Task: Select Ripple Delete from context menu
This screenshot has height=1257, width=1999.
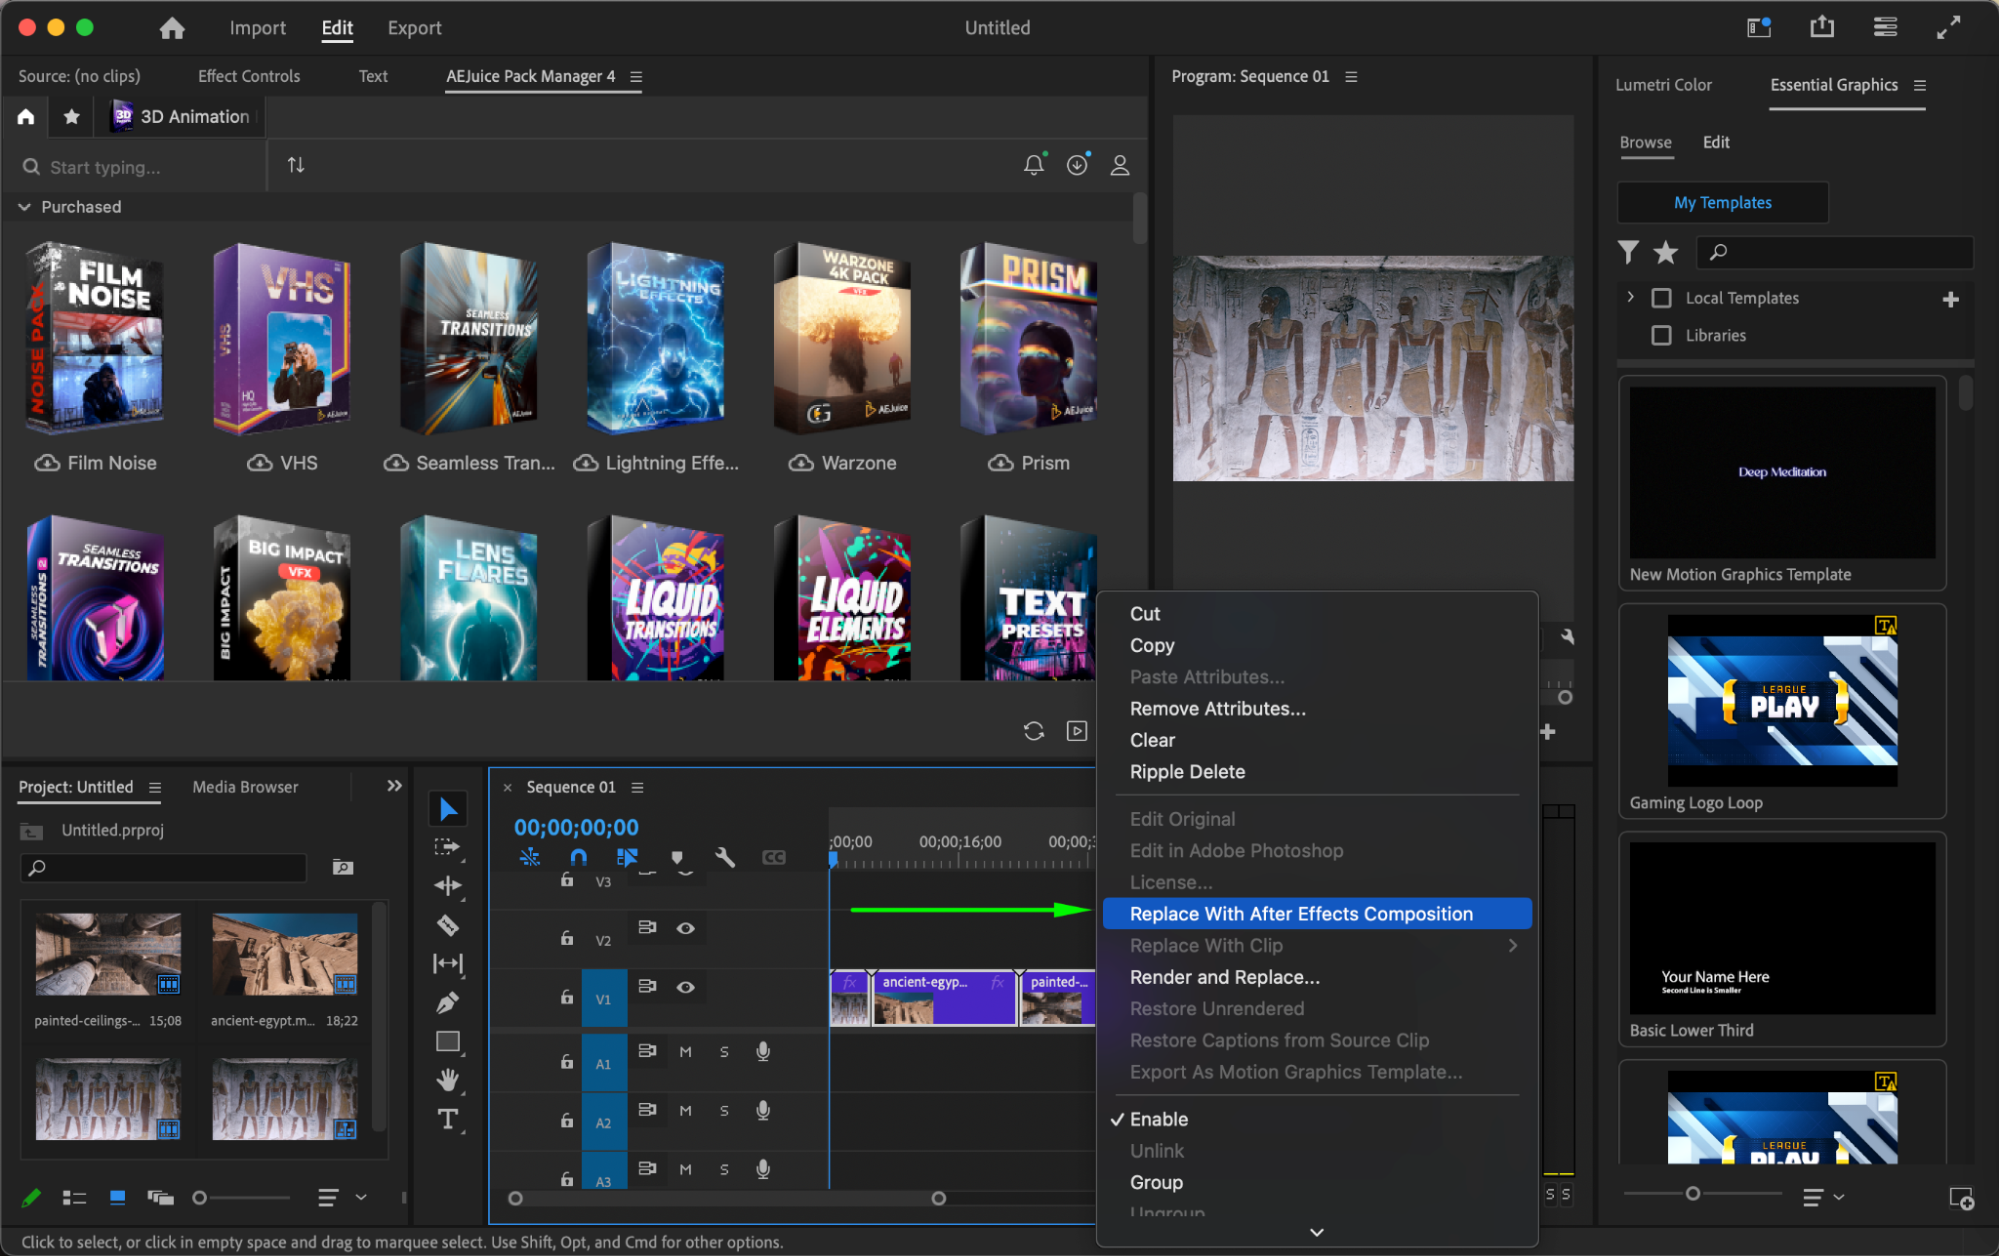Action: (1187, 772)
